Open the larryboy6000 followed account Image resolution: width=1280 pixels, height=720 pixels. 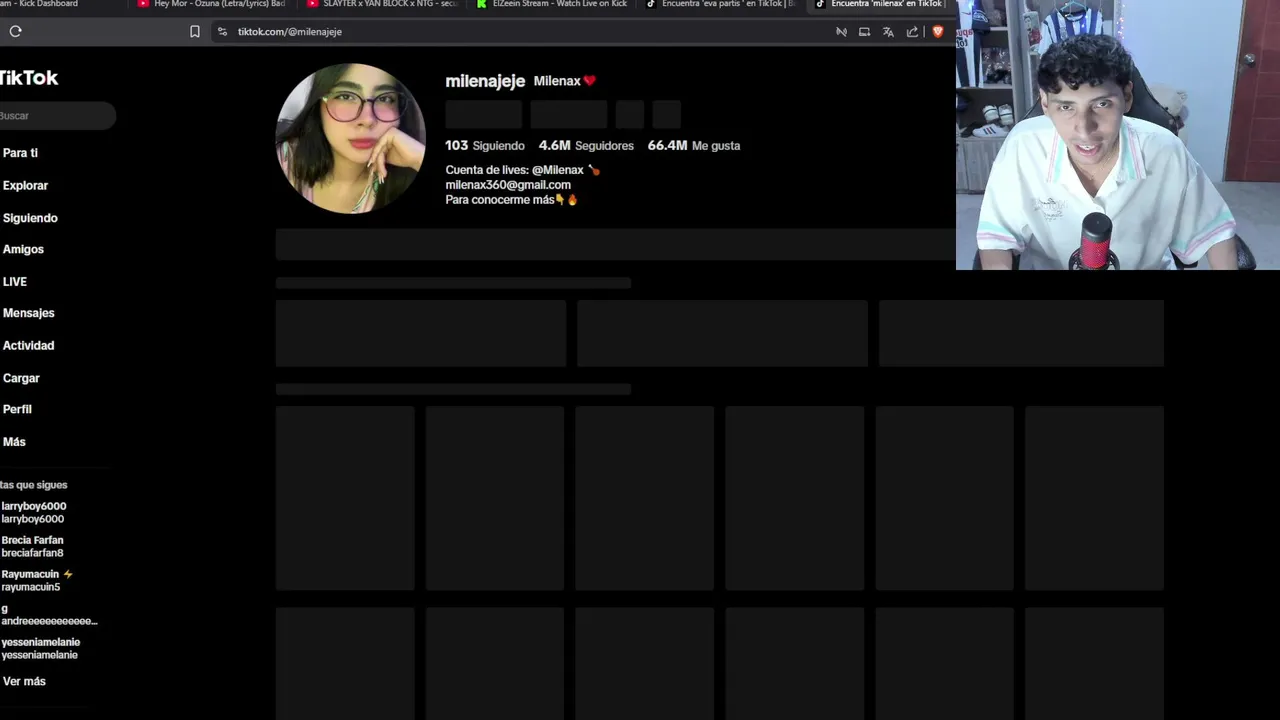point(34,512)
